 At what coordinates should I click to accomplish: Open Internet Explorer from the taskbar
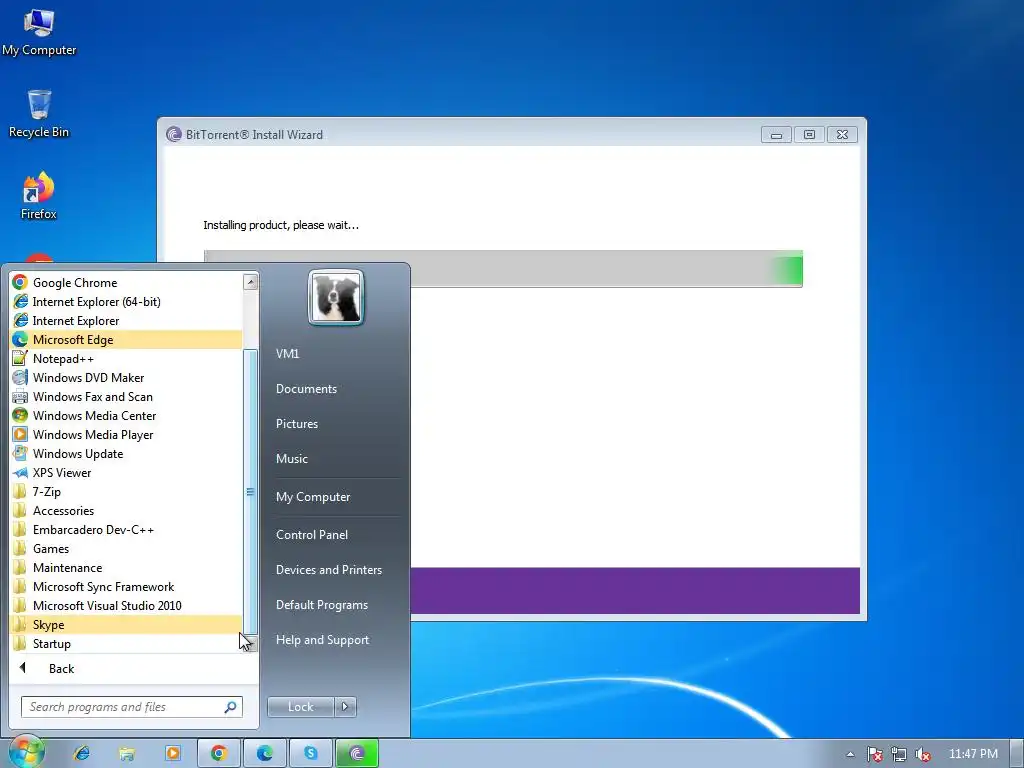click(x=82, y=753)
